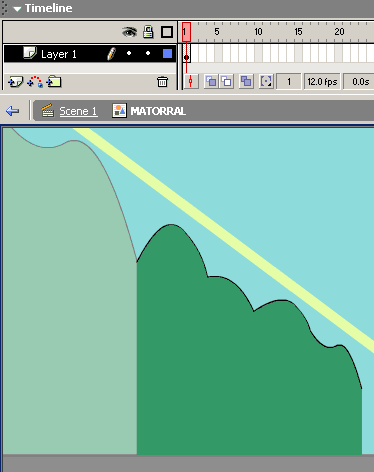Image resolution: width=374 pixels, height=472 pixels.
Task: Click Layer 1 blue outline color swatch
Action: [x=167, y=54]
